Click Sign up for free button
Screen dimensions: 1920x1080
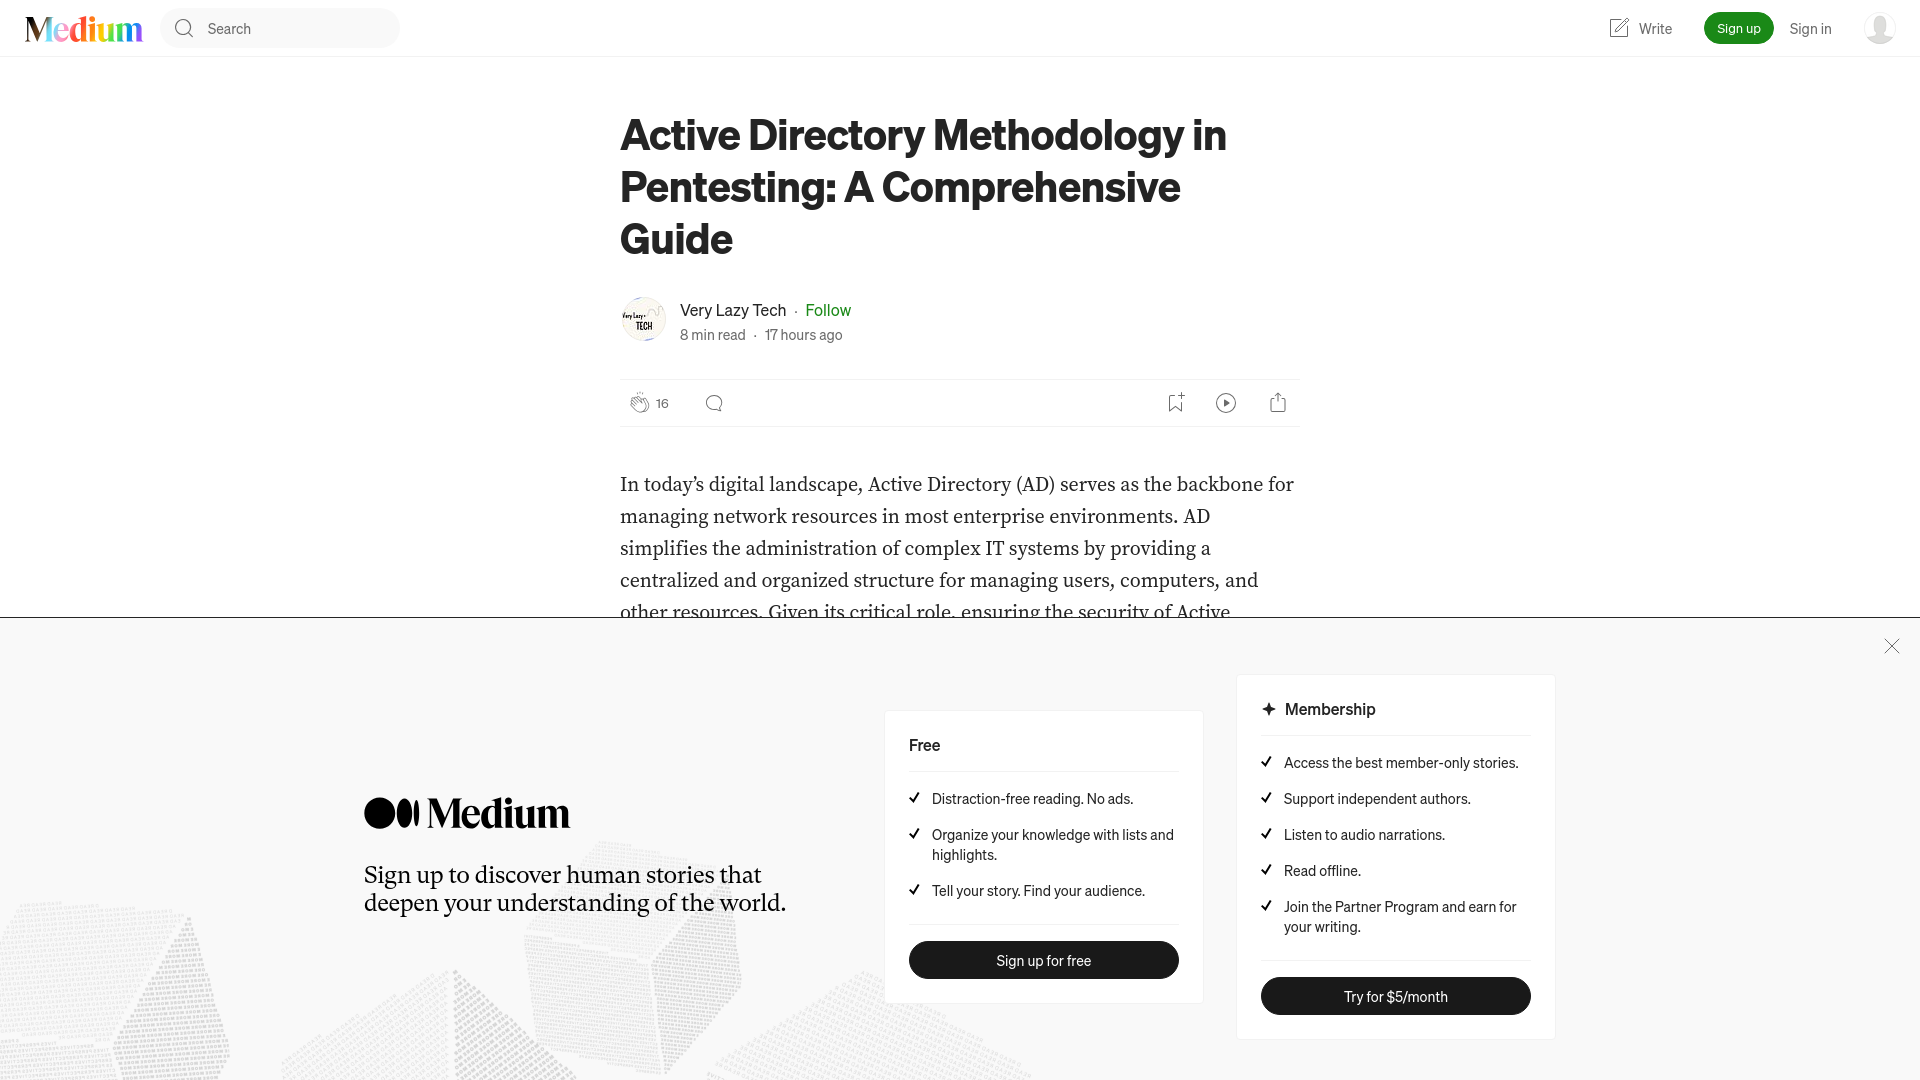click(x=1043, y=960)
